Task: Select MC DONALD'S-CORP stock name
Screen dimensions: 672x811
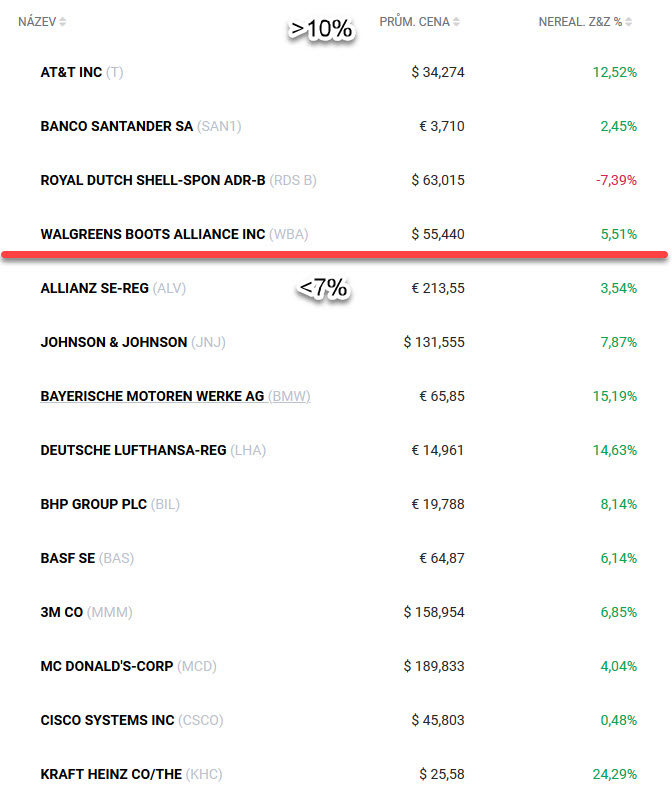Action: coord(106,666)
